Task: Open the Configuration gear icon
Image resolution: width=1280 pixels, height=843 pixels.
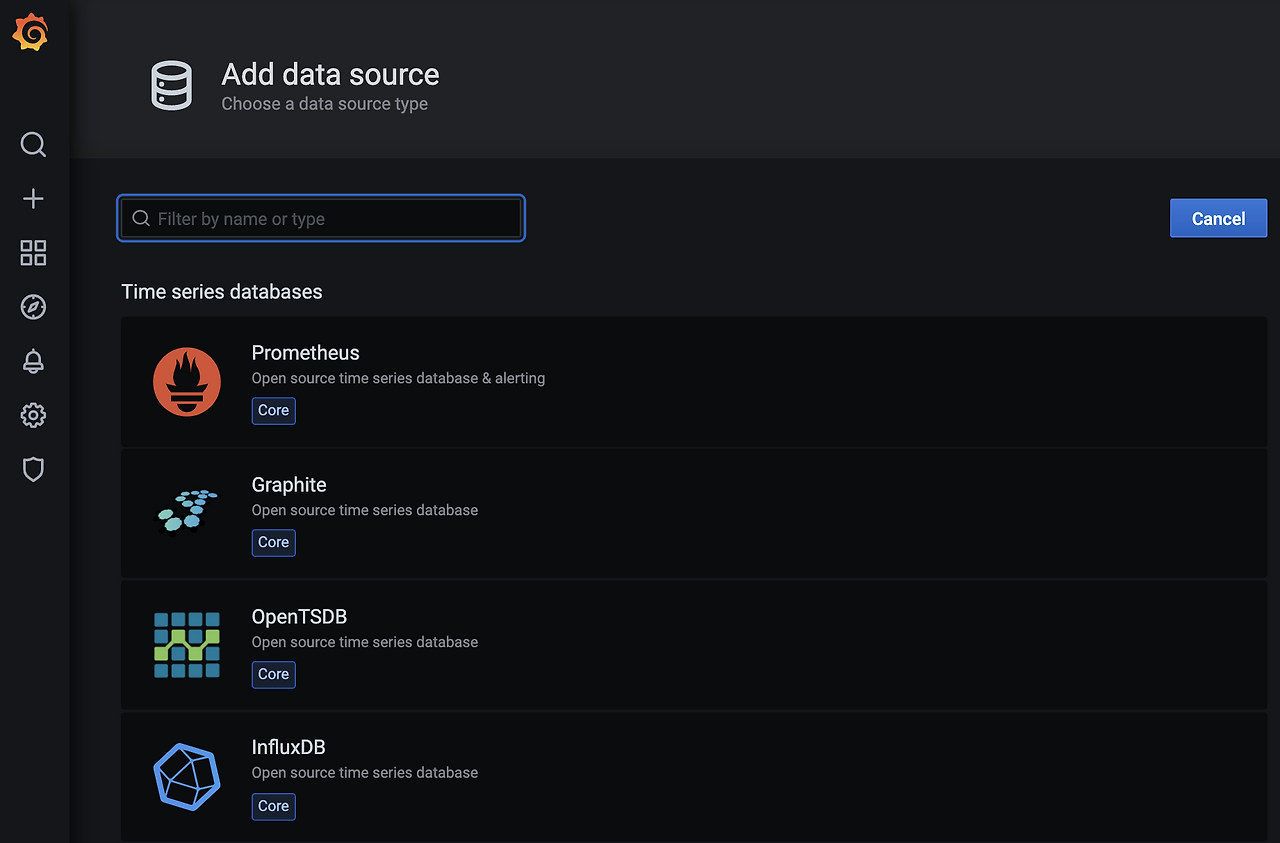Action: [33, 415]
